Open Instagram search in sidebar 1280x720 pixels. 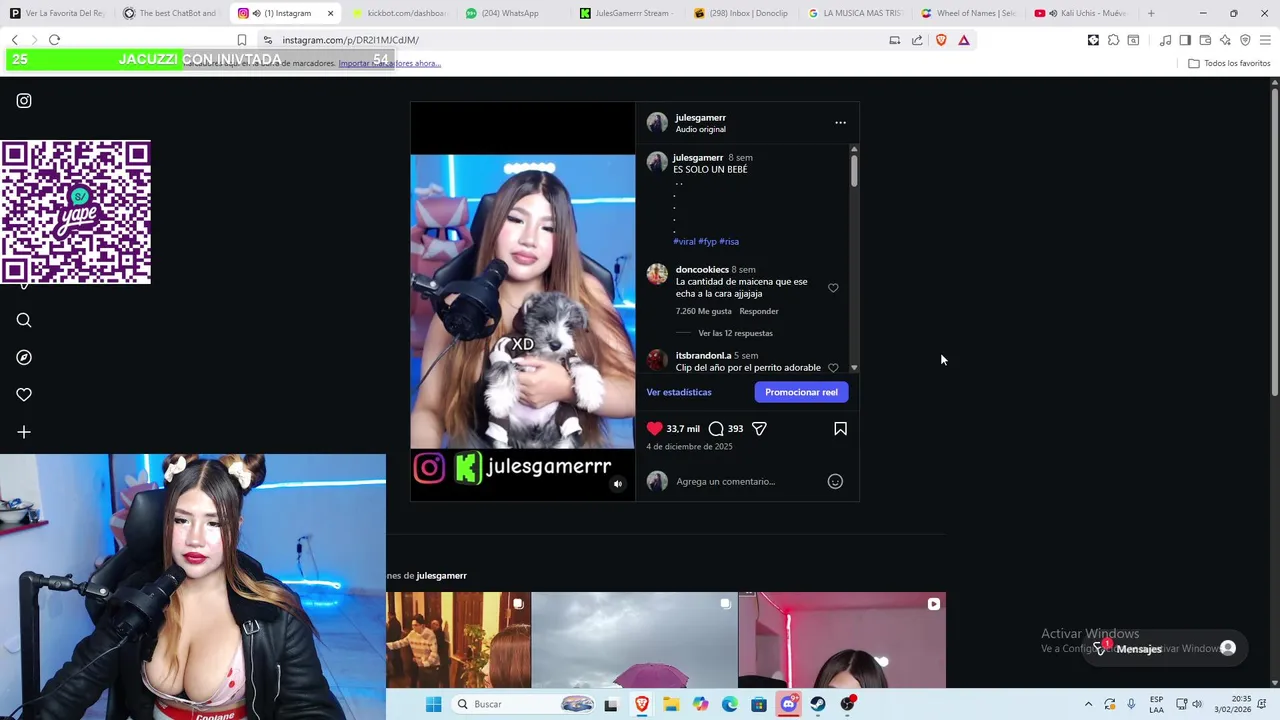(24, 320)
